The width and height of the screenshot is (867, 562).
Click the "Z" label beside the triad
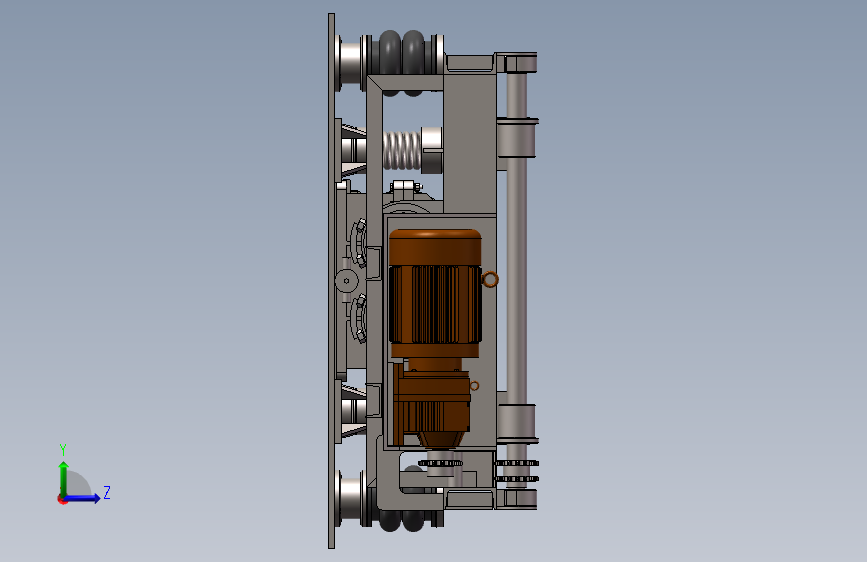(107, 492)
